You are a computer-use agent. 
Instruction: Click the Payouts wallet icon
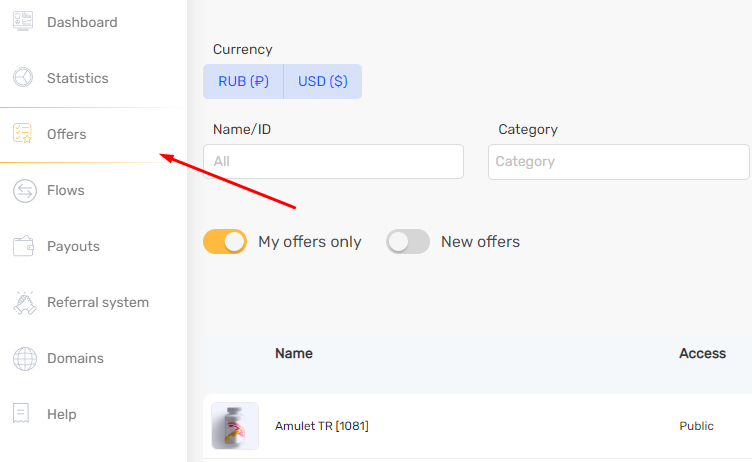pyautogui.click(x=23, y=246)
